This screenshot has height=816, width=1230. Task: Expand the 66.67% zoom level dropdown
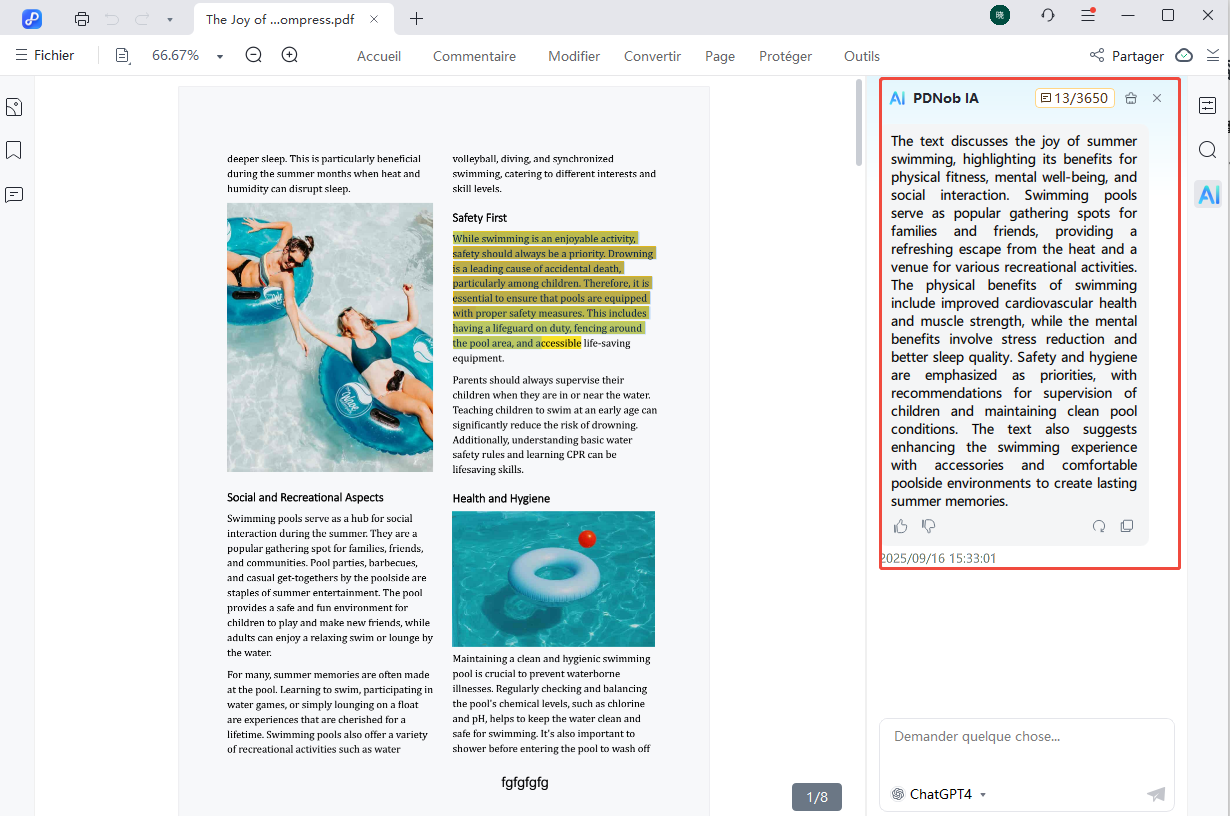(220, 56)
